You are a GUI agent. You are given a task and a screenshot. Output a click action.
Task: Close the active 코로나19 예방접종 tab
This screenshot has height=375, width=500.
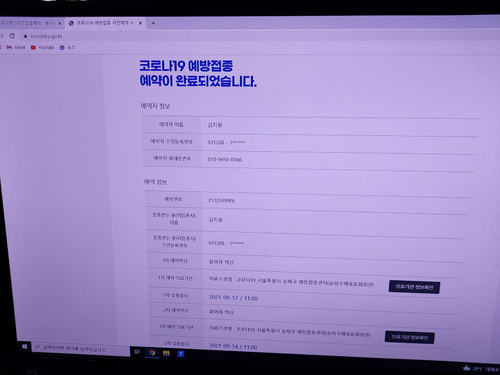point(140,23)
